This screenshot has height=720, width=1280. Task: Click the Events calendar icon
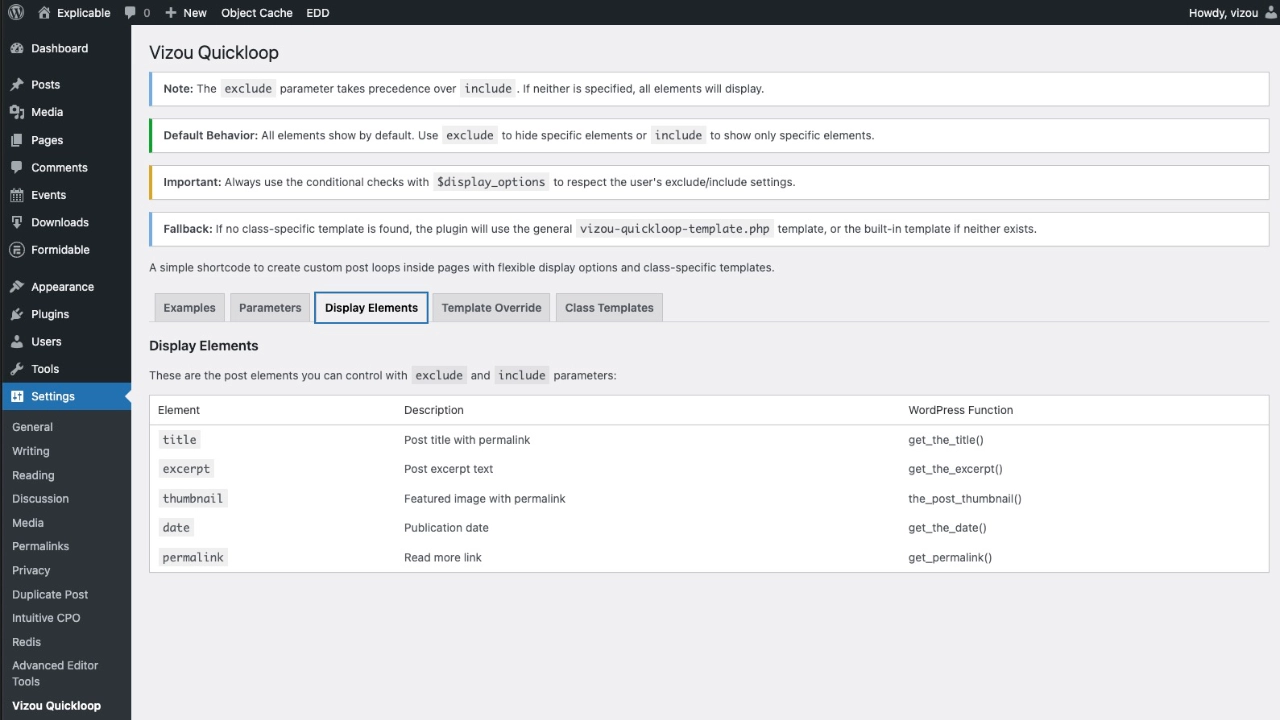pos(17,195)
